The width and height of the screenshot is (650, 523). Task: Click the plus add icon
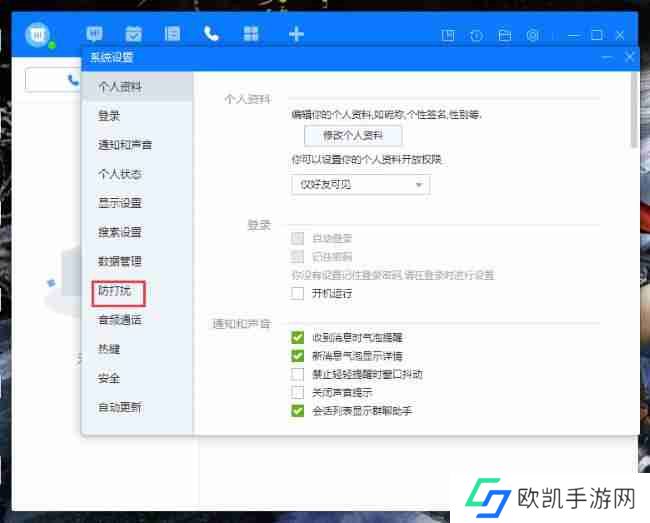296,34
